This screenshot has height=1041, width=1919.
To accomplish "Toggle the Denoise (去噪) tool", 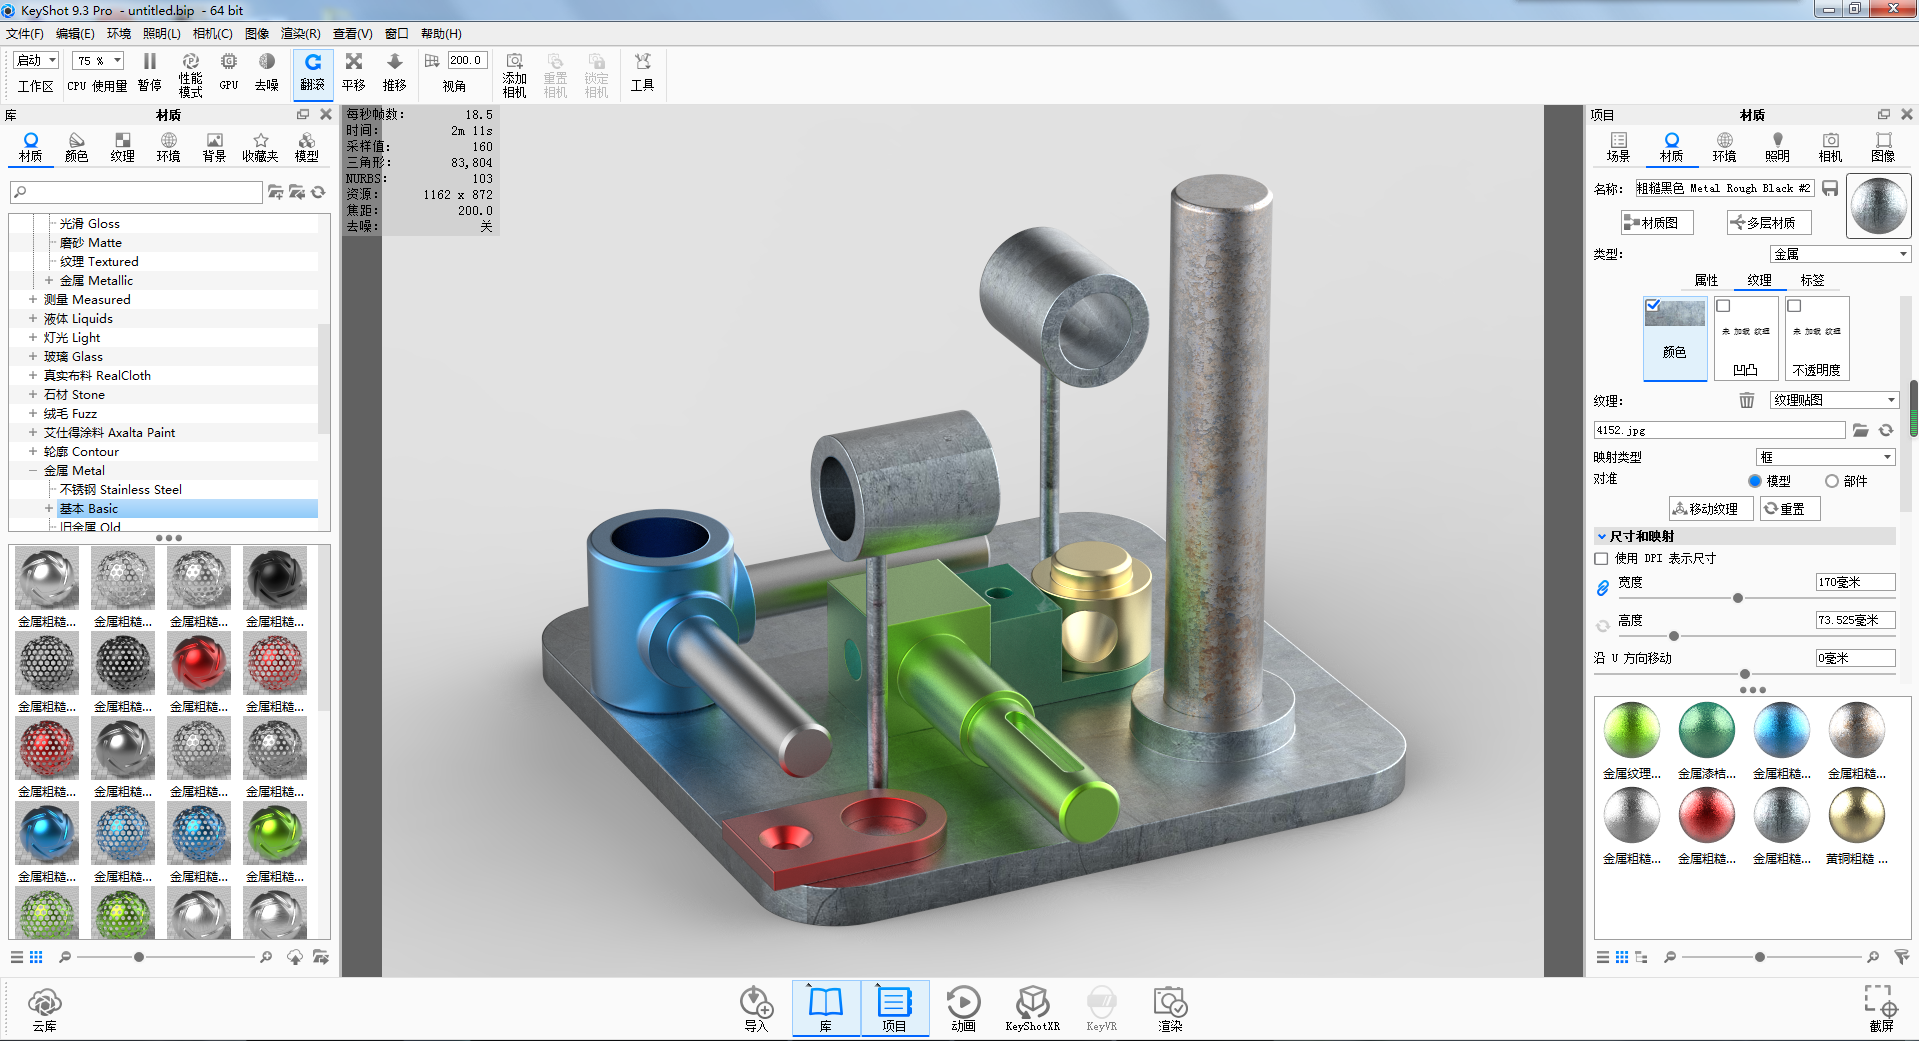I will pos(267,72).
